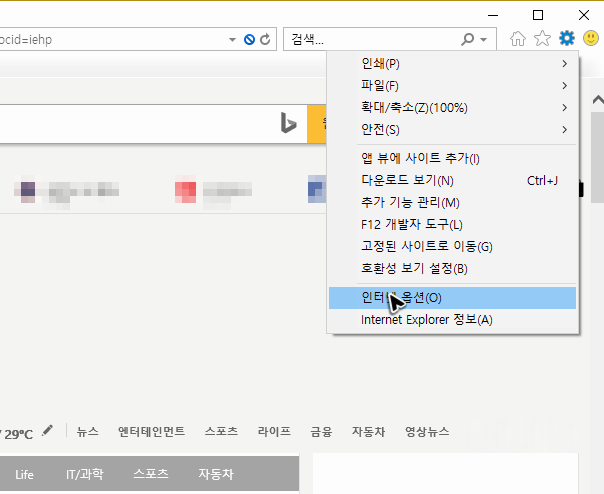The width and height of the screenshot is (604, 494).
Task: Refresh the page with reload icon
Action: (265, 39)
